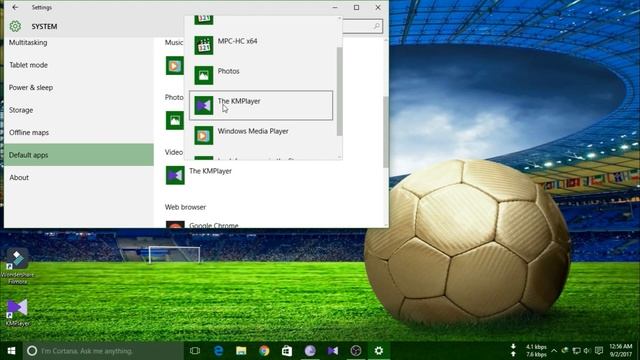Click the Music player default app icon
Viewport: 640px width, 360px height.
(x=175, y=66)
